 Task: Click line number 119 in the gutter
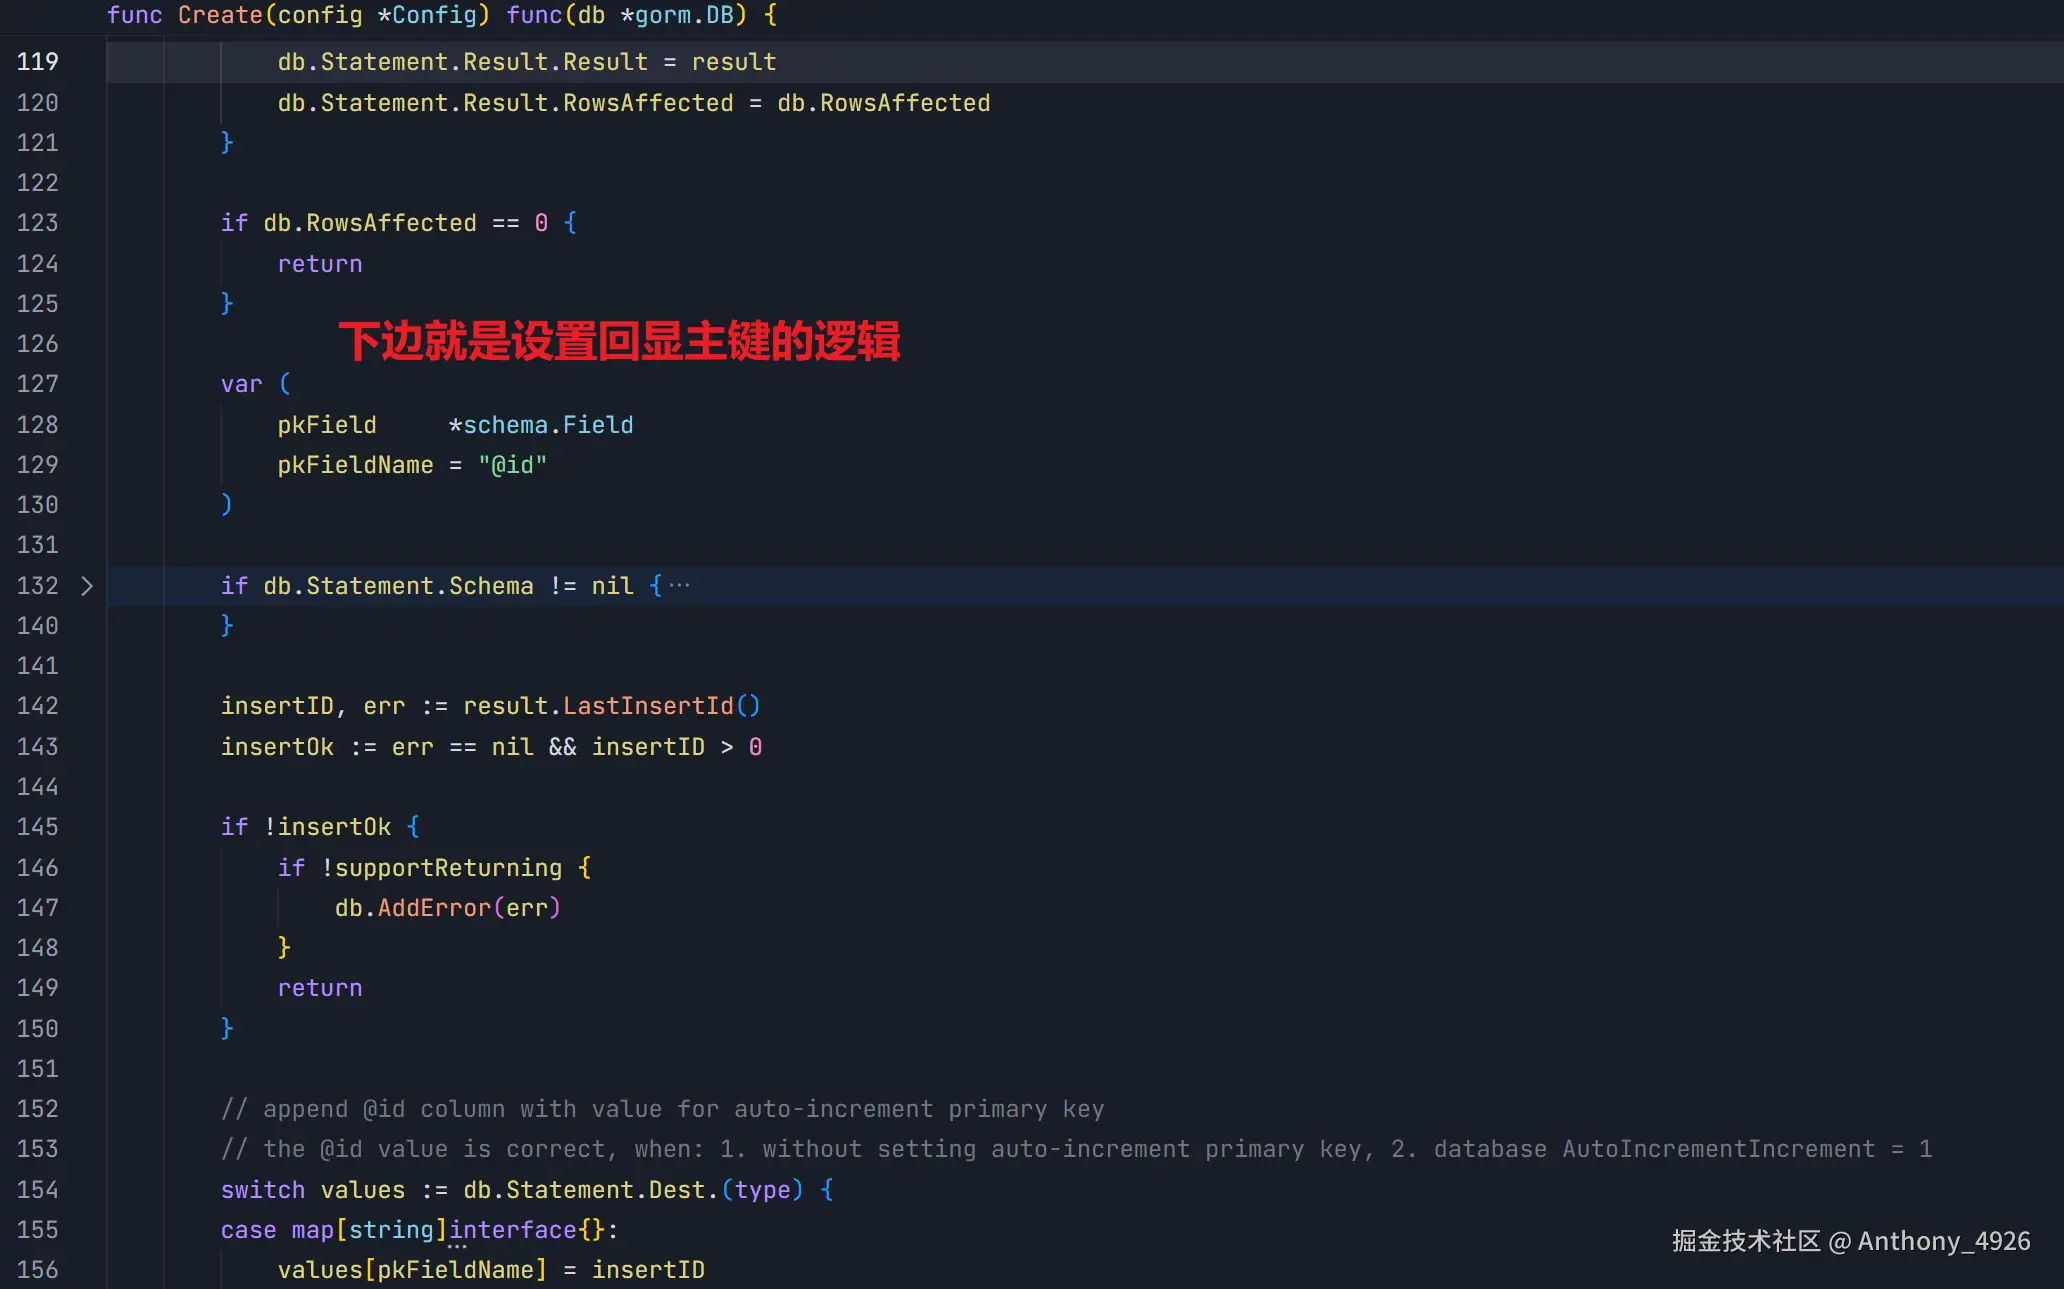38,62
